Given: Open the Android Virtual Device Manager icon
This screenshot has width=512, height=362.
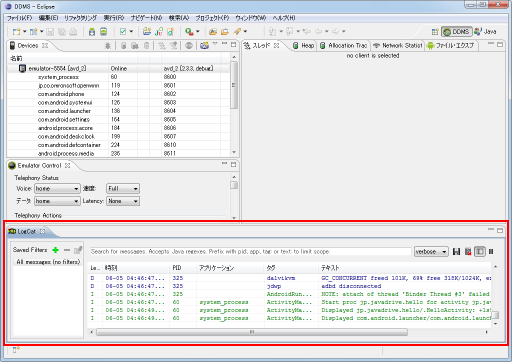Looking at the screenshot, I should coord(104,32).
